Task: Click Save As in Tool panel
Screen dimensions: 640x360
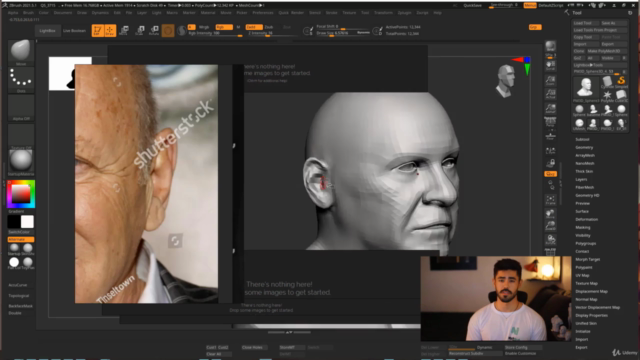Action: tap(613, 23)
